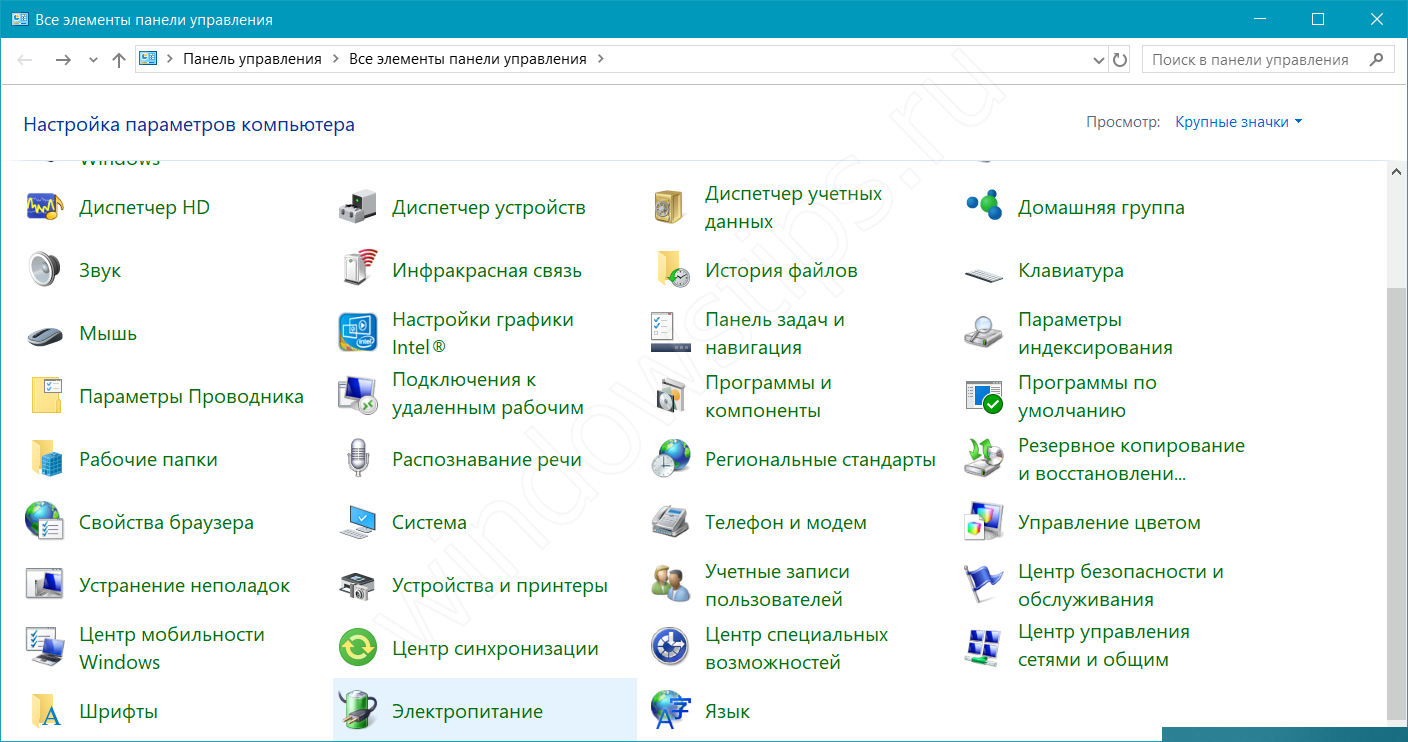Click Все элементы панели управления breadcrumb

tap(467, 59)
